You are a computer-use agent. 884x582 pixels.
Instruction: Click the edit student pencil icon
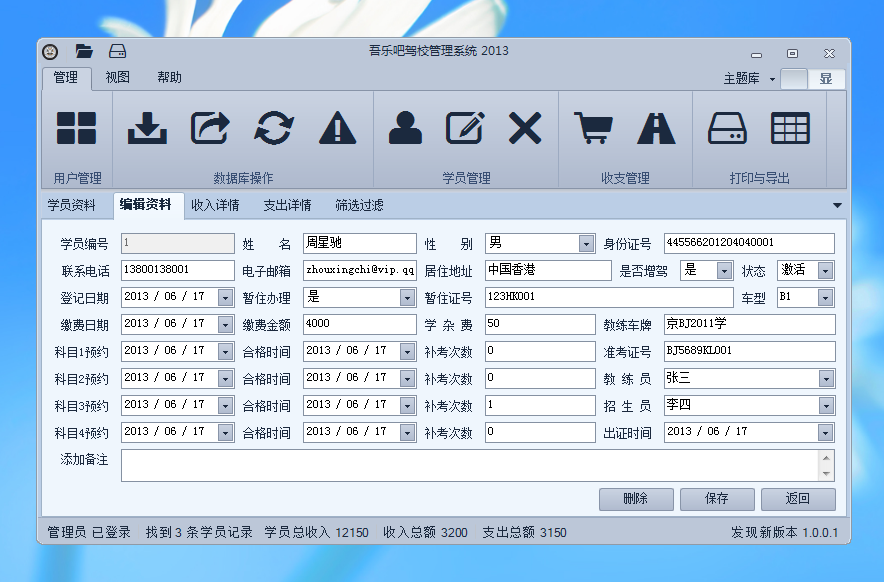[465, 128]
